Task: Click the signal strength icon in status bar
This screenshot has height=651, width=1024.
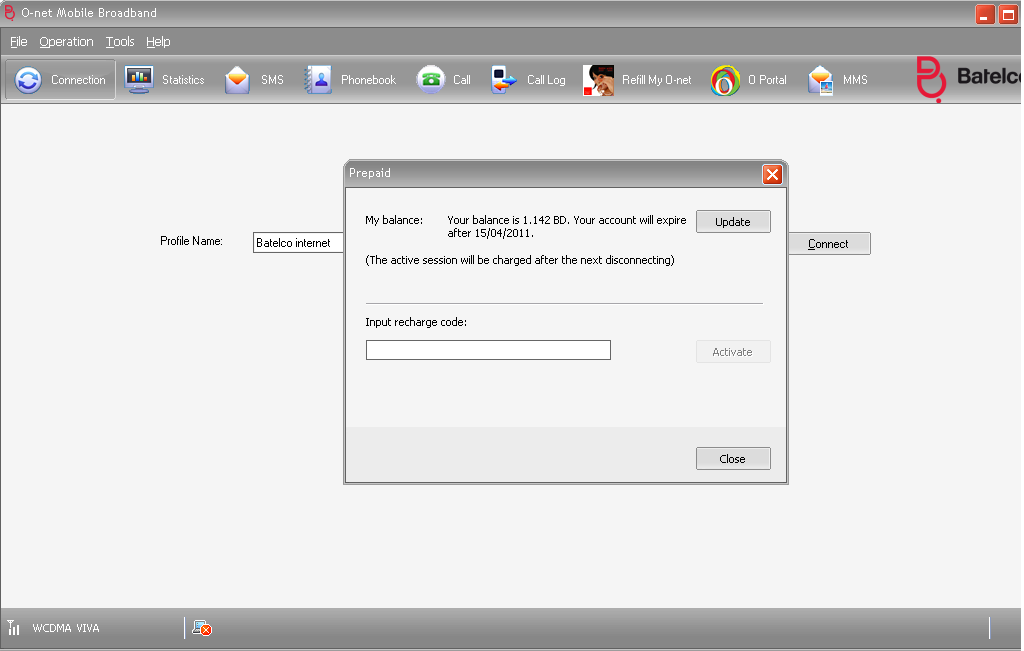Action: [x=14, y=627]
